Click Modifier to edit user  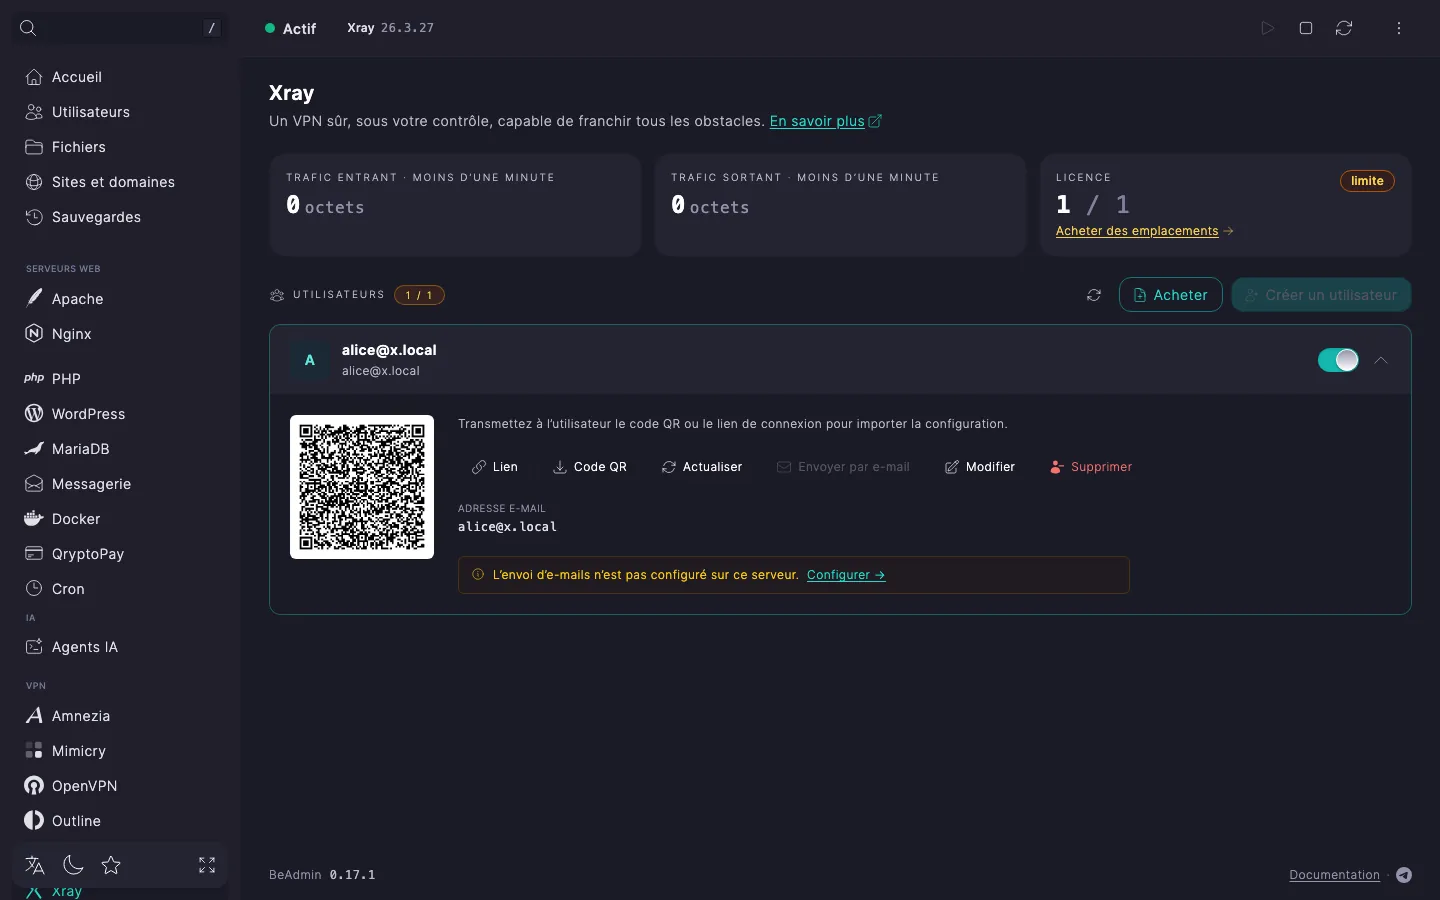[980, 467]
